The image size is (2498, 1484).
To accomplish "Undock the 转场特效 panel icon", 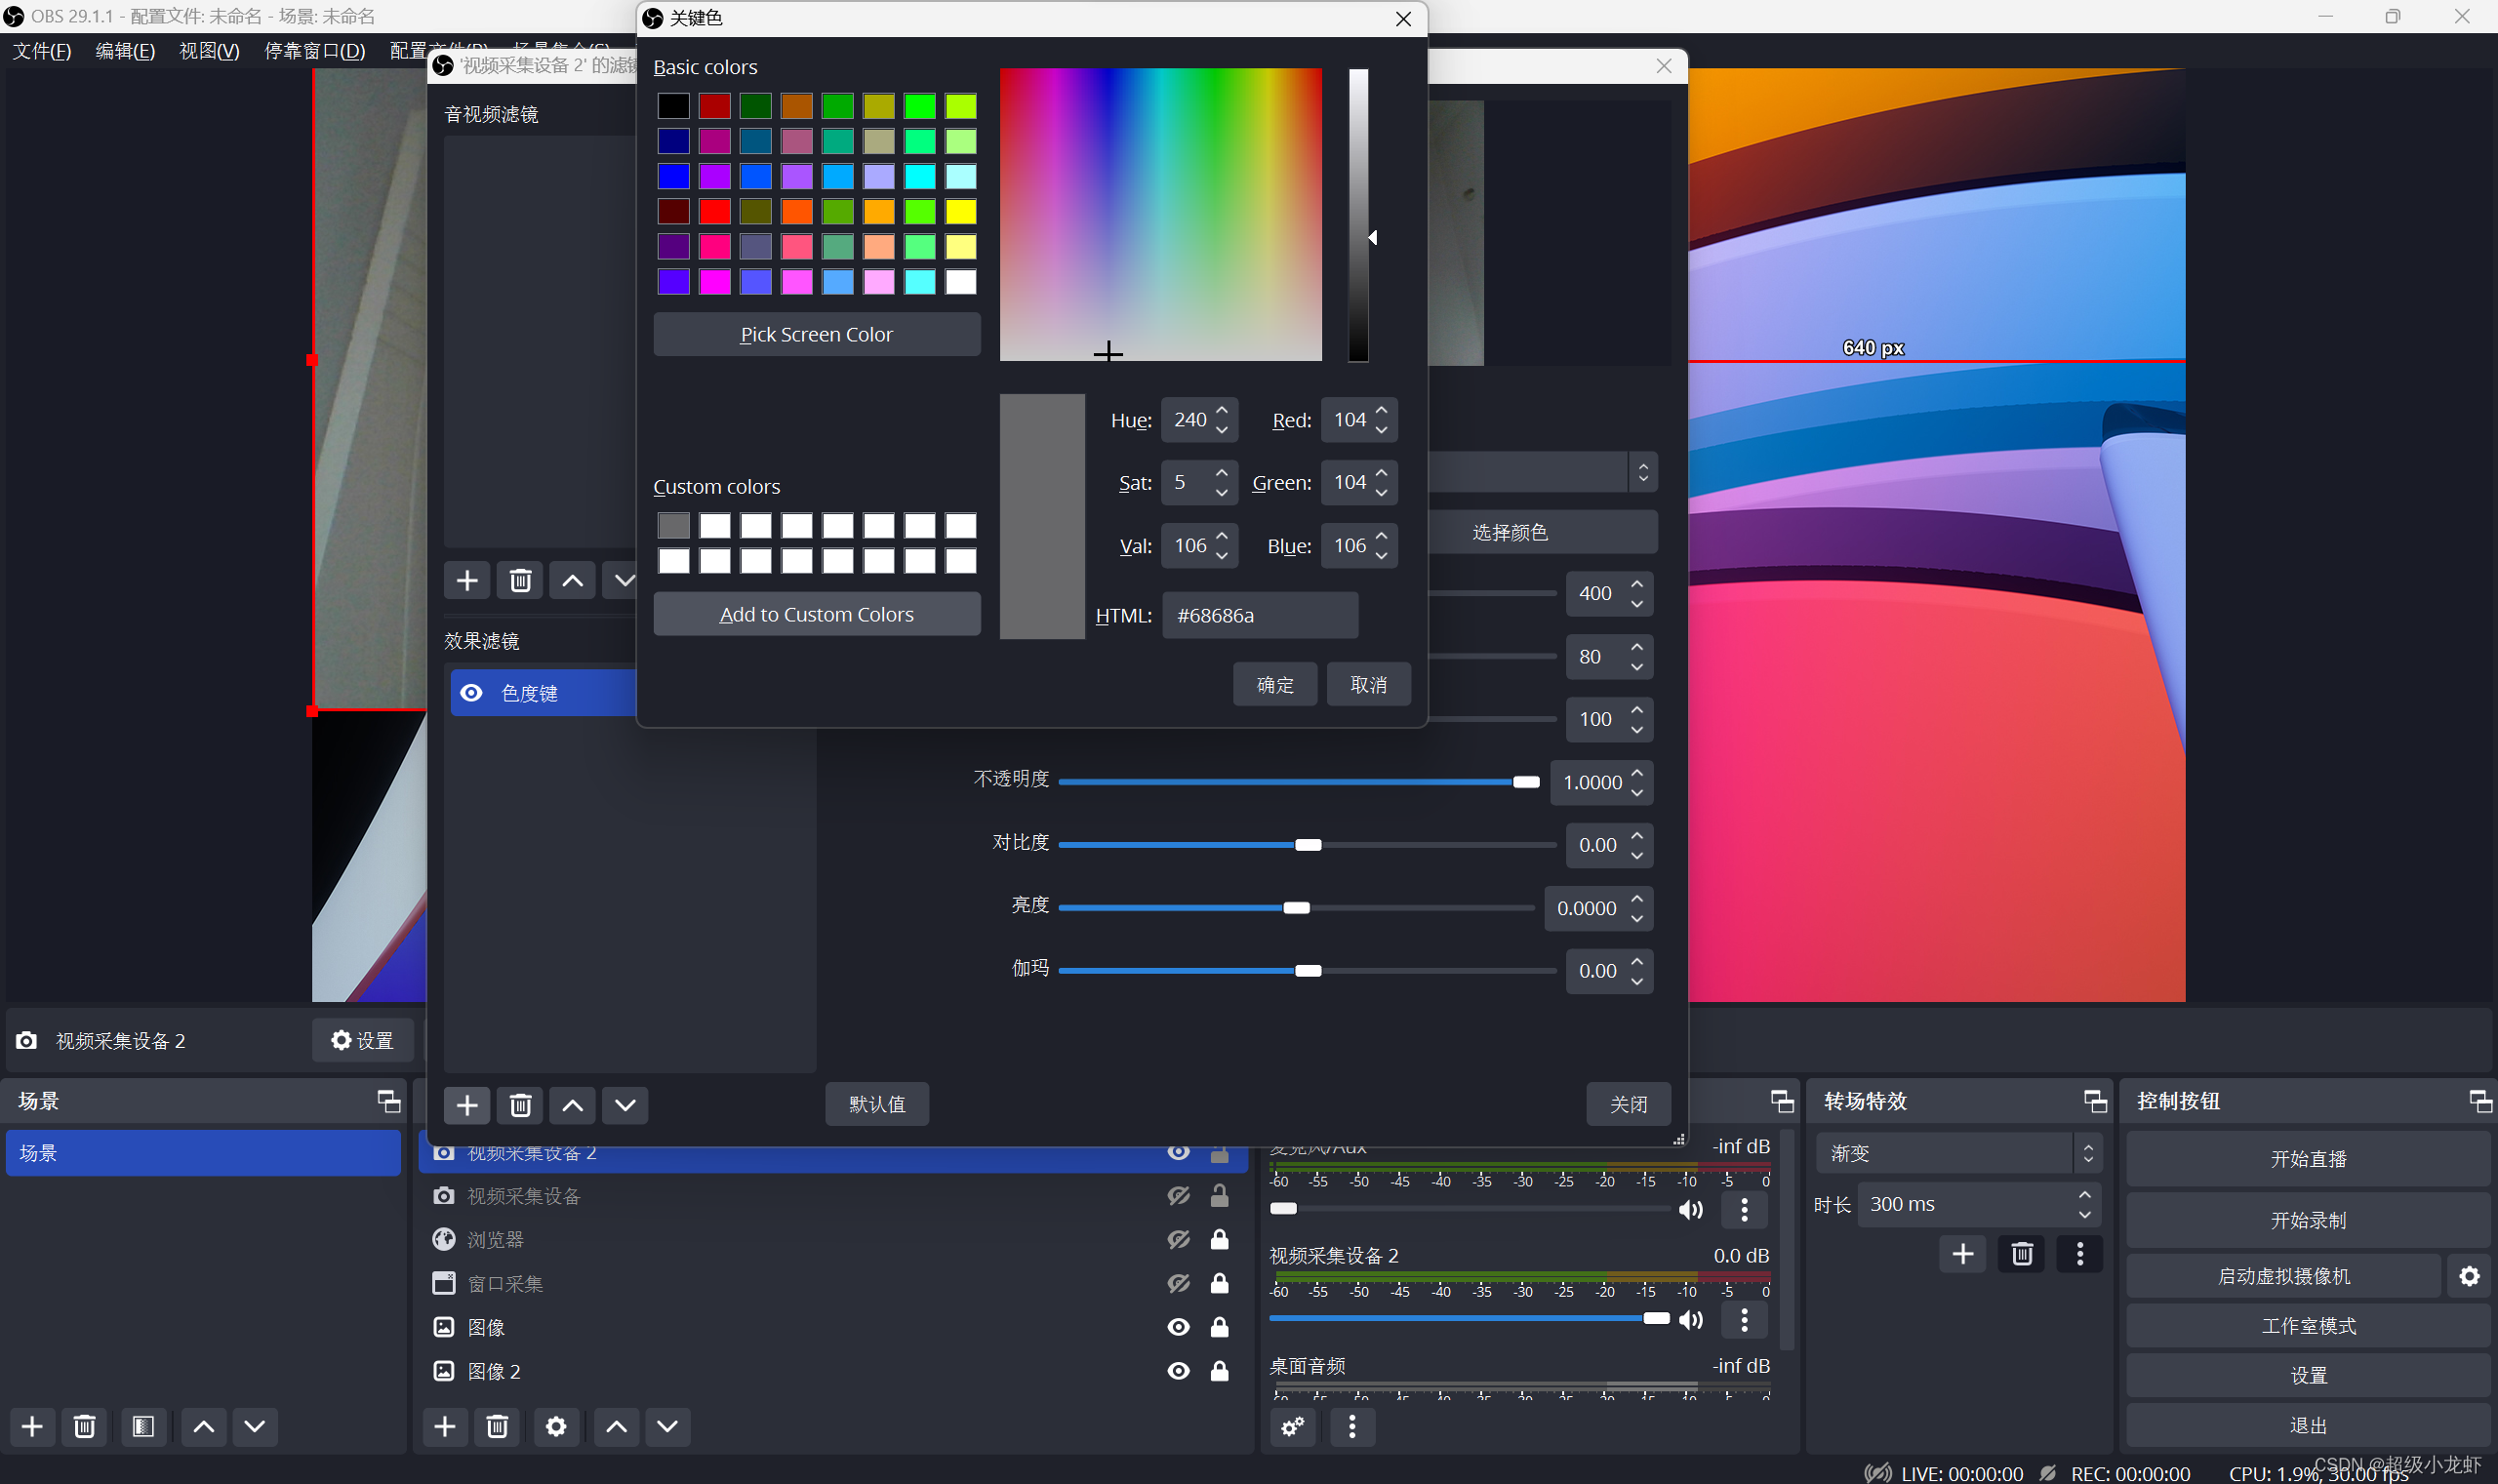I will click(2095, 1101).
